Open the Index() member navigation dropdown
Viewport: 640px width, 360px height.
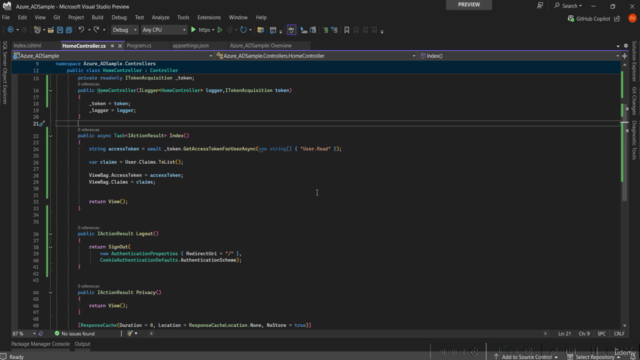(519, 56)
